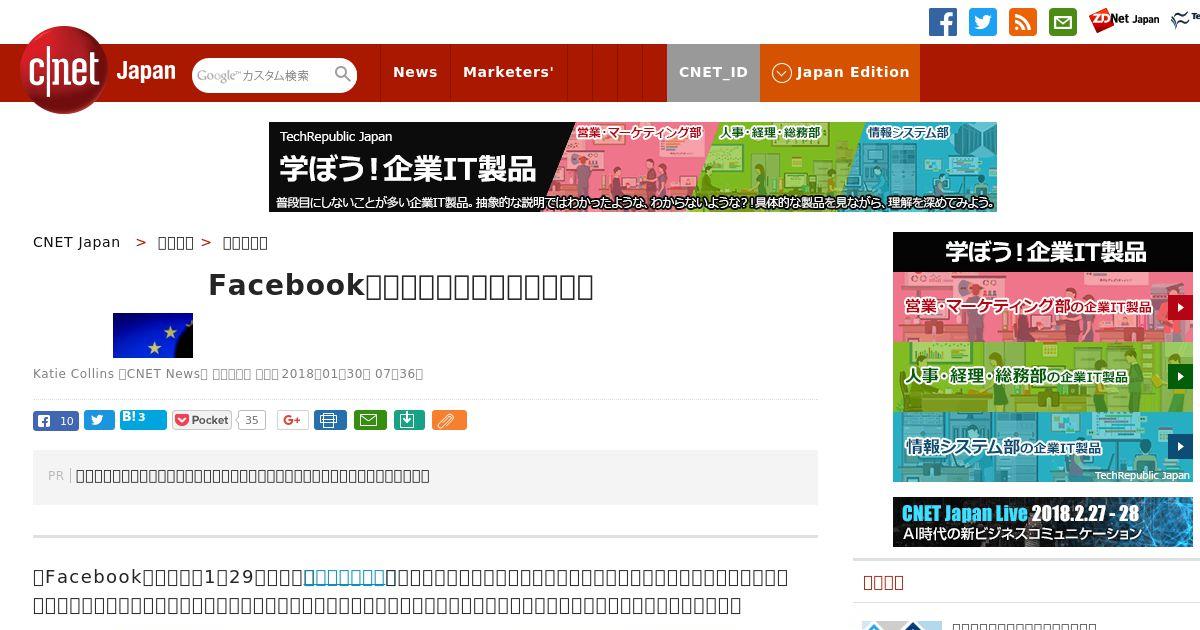Focus the Google custom search field
1200x630 pixels.
[263, 75]
